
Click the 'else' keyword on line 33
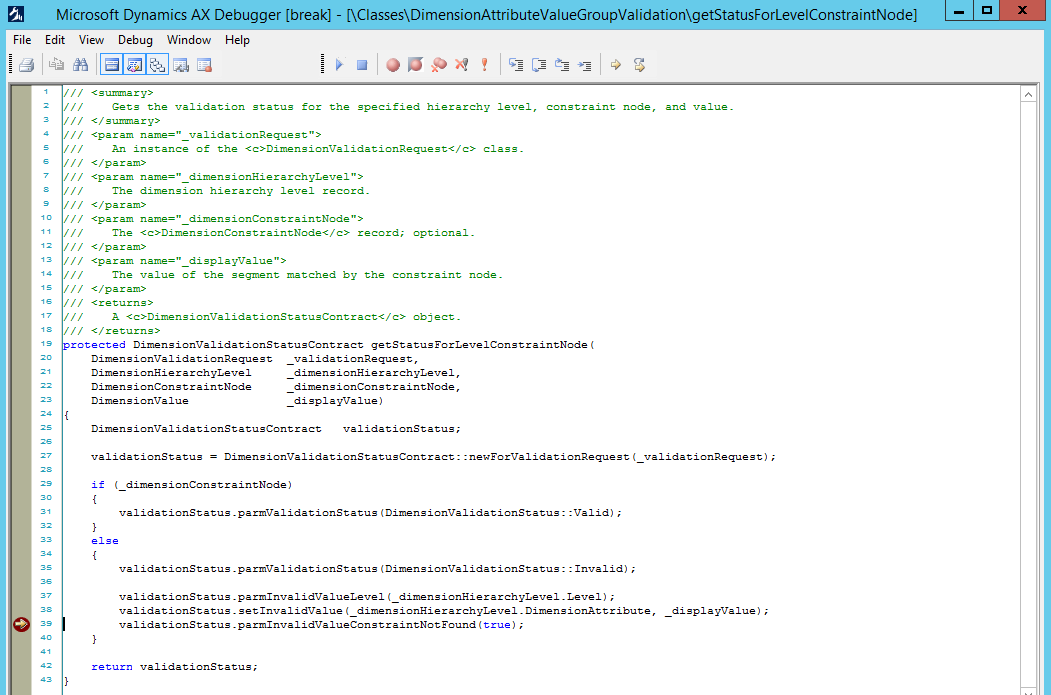(105, 542)
